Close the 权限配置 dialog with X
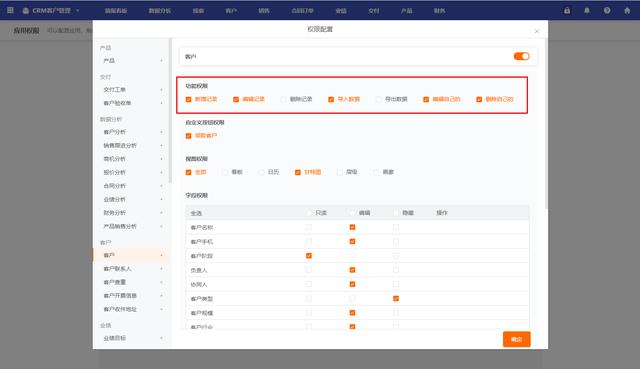 coord(537,31)
